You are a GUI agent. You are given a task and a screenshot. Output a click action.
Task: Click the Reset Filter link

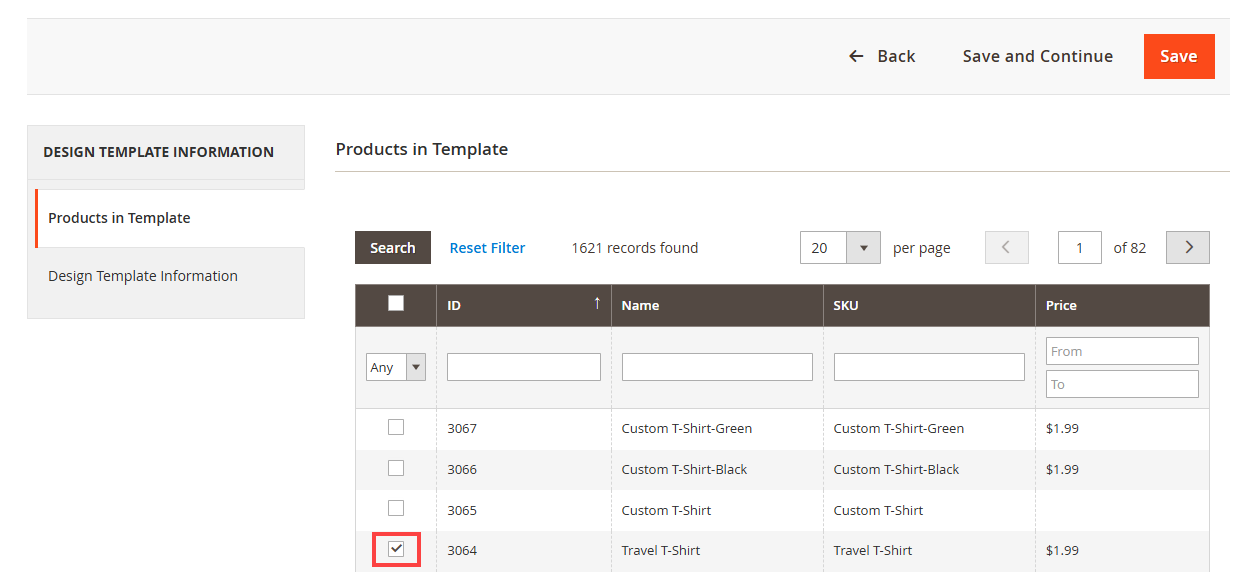click(487, 248)
